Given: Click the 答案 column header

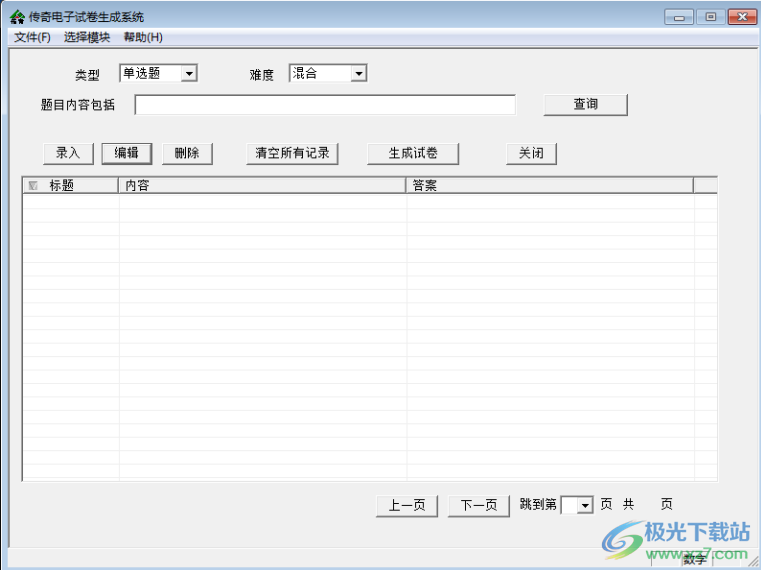Looking at the screenshot, I should (549, 185).
